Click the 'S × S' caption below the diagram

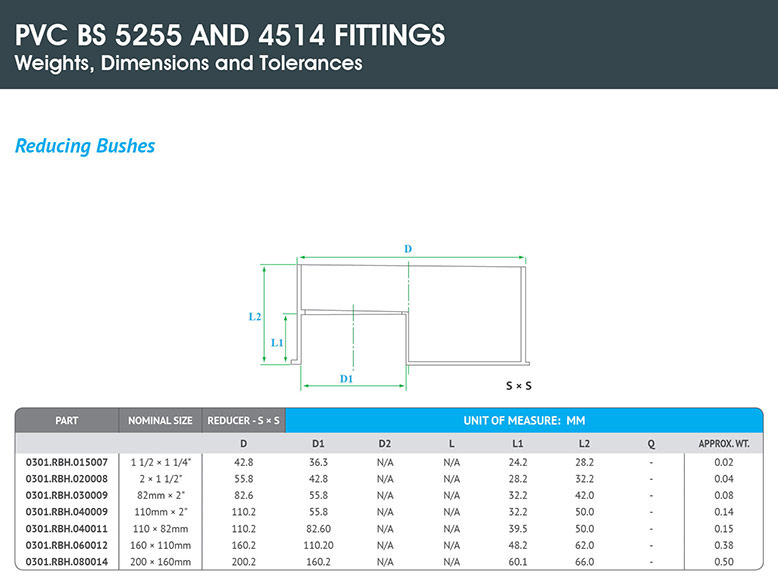point(519,386)
